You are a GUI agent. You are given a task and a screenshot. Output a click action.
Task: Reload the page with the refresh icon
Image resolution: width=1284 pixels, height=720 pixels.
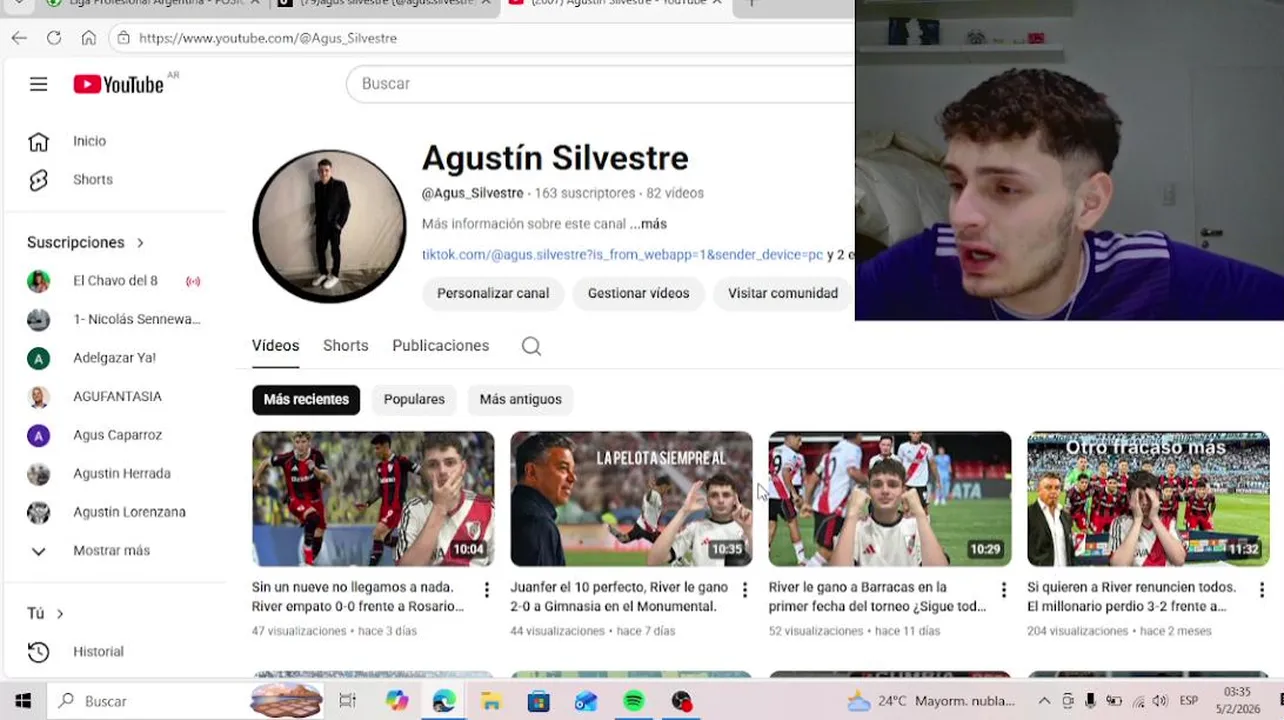coord(54,38)
